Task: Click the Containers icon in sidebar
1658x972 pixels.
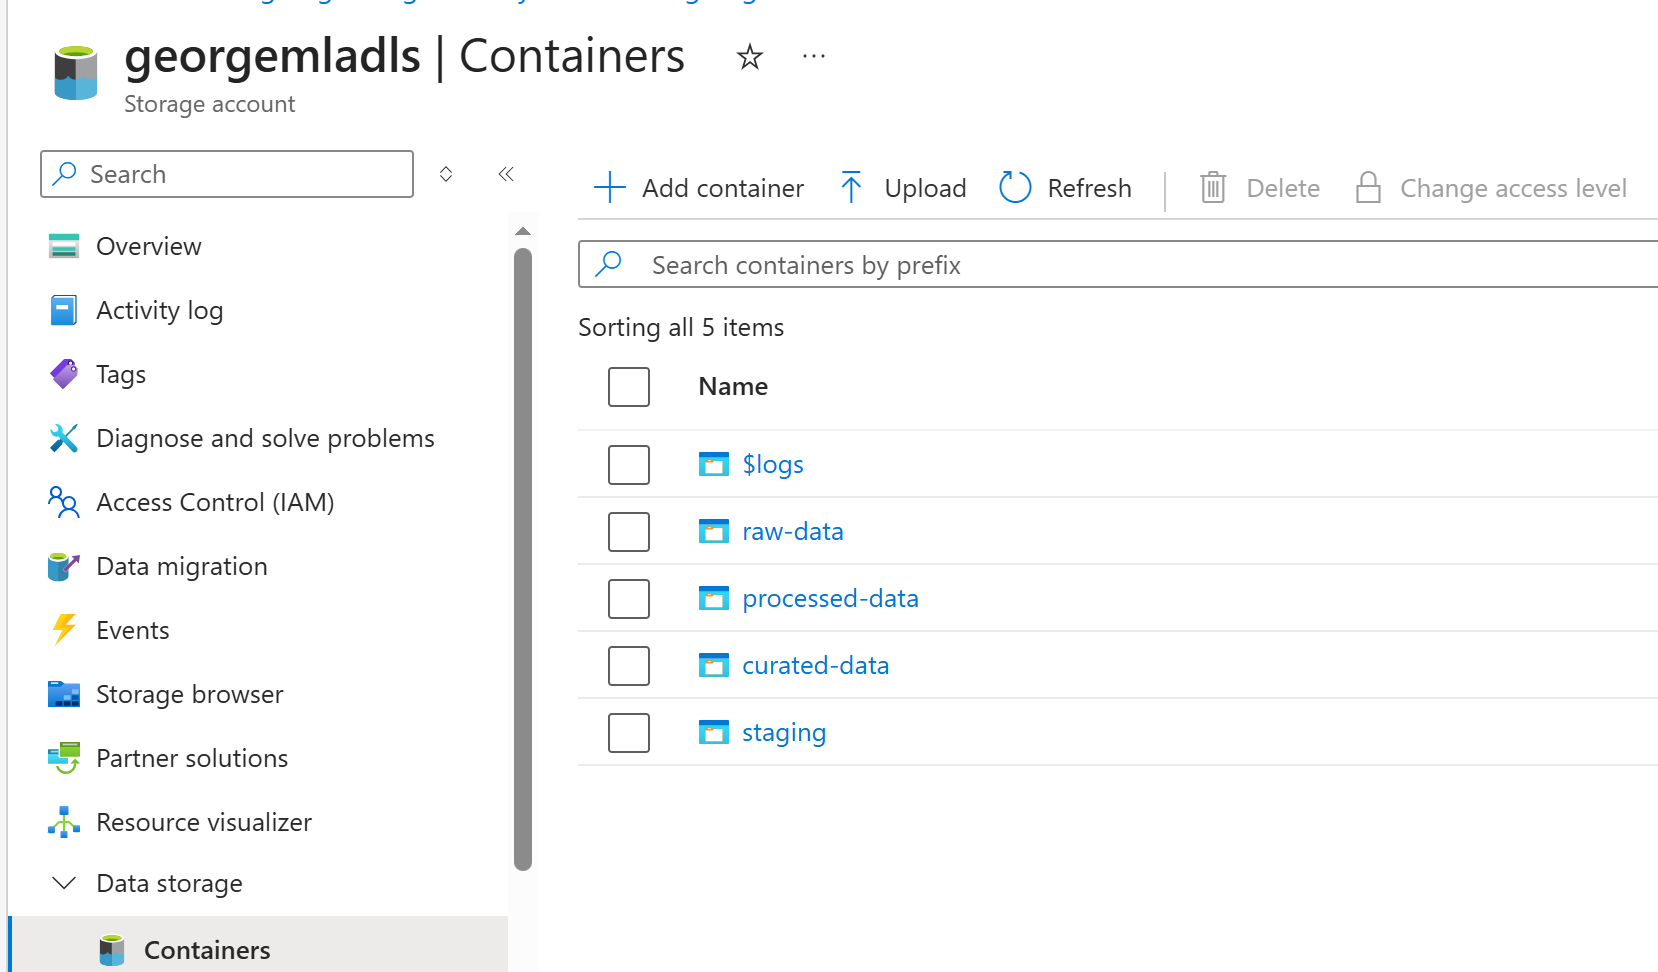Action: click(x=112, y=950)
